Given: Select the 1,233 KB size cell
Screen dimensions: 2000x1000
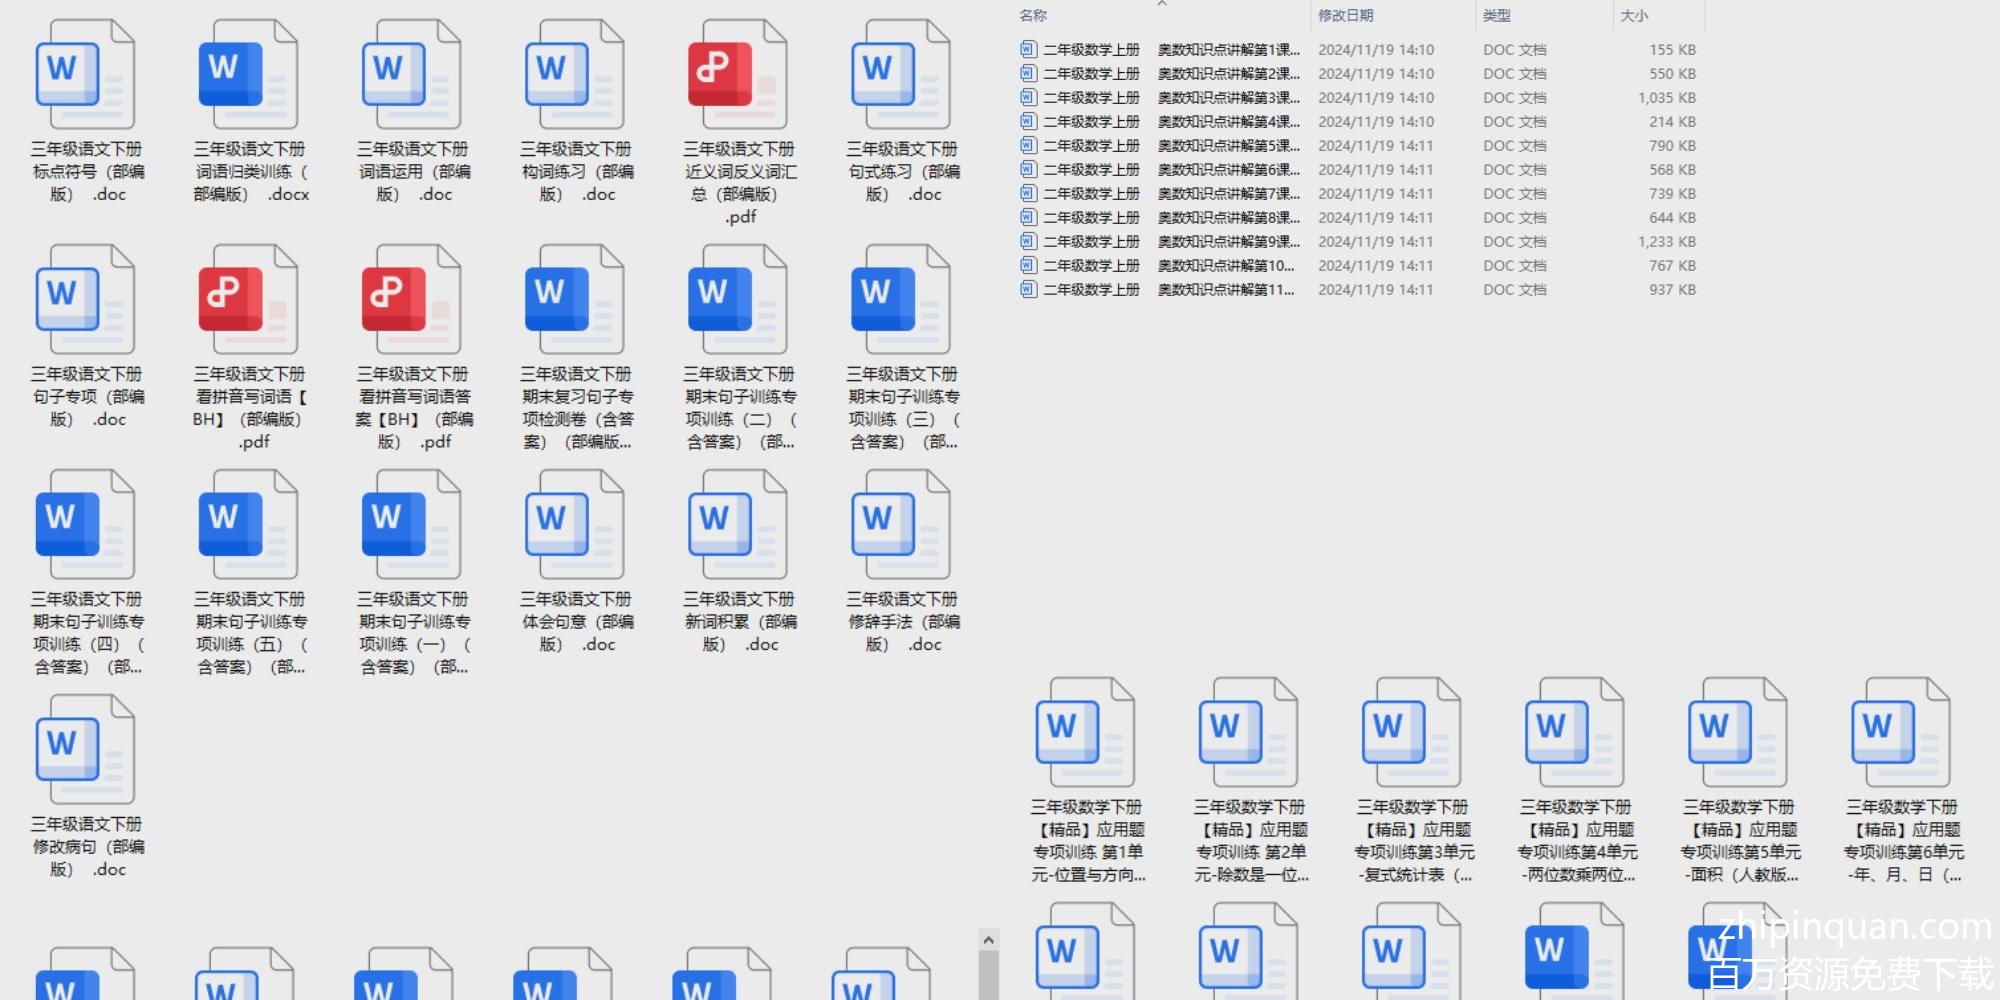Looking at the screenshot, I should (1666, 241).
